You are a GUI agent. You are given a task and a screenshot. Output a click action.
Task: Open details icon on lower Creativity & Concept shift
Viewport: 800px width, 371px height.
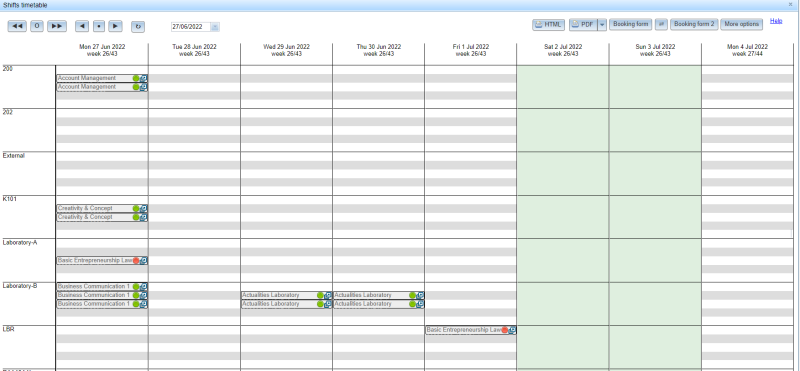point(144,217)
